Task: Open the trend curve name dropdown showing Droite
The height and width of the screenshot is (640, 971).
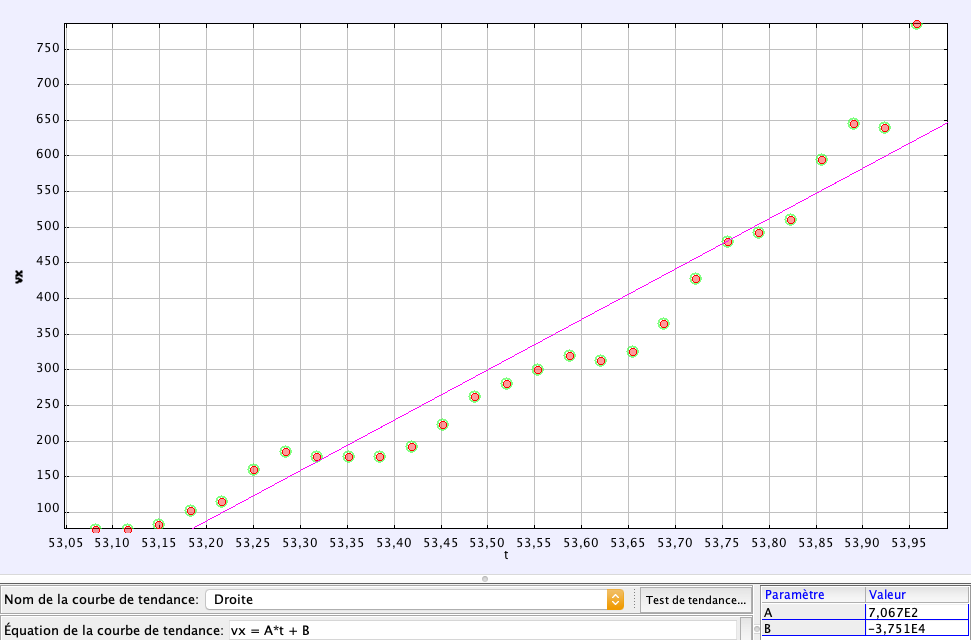Action: (x=415, y=599)
